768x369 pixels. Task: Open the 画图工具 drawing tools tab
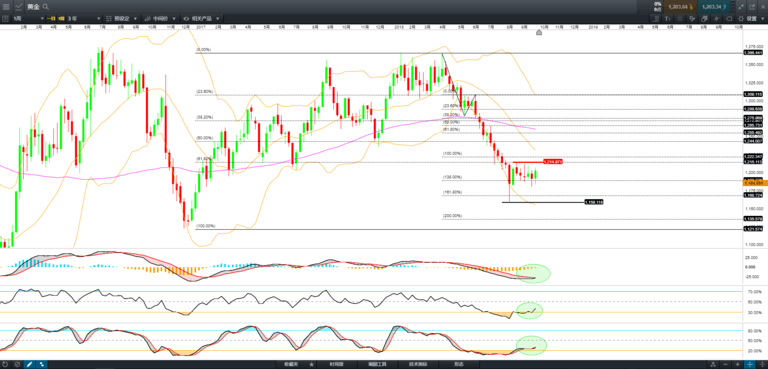pyautogui.click(x=377, y=365)
